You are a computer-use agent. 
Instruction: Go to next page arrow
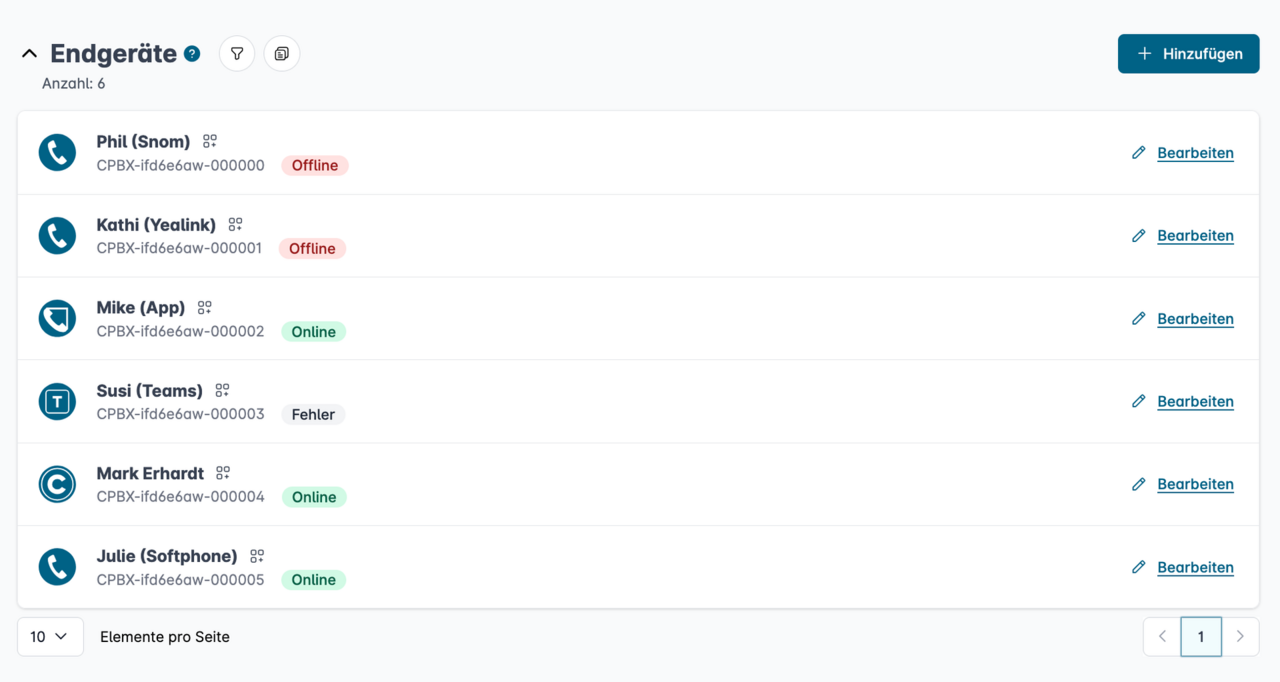coord(1240,637)
